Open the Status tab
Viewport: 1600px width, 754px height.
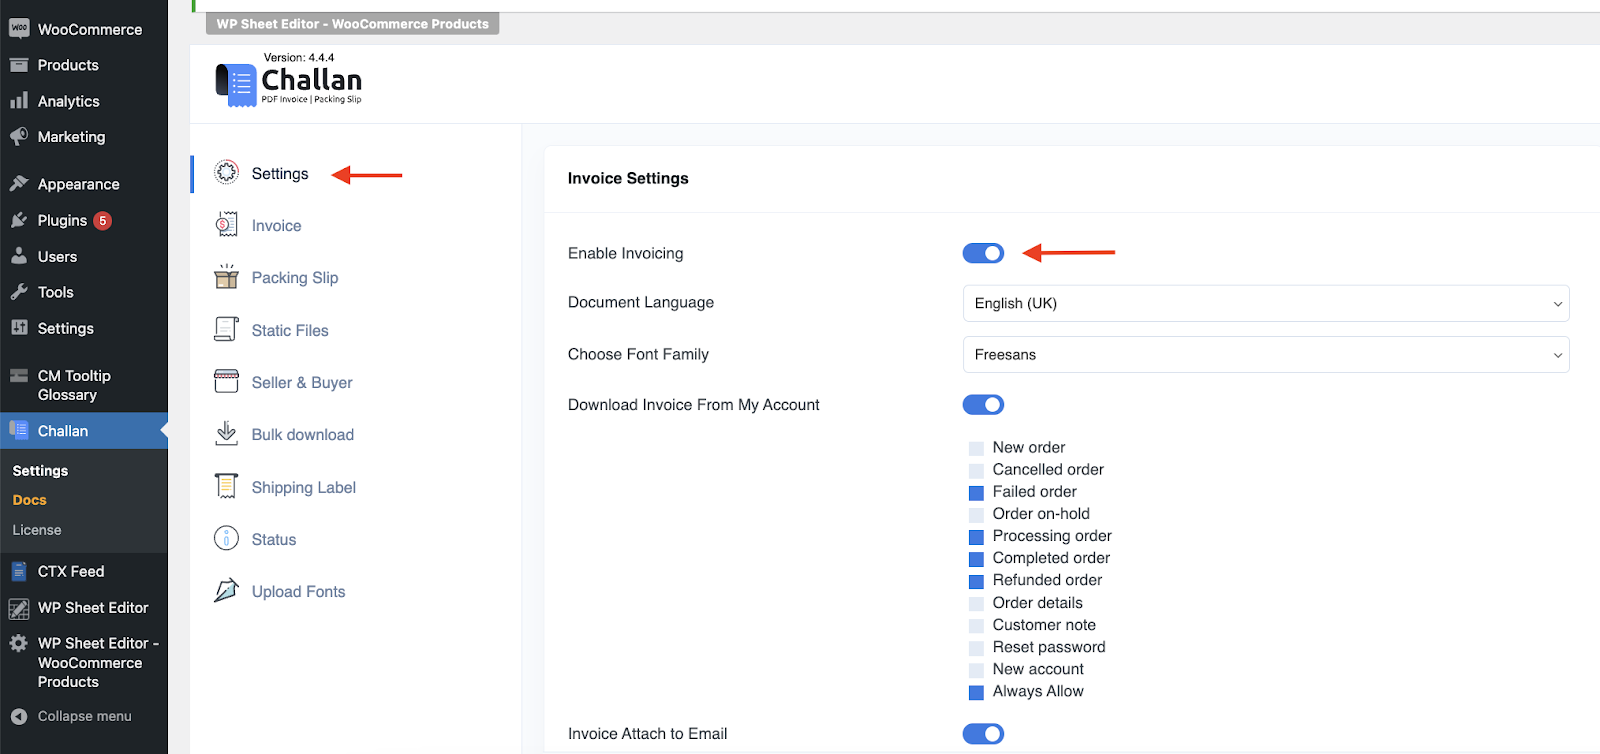tap(274, 539)
